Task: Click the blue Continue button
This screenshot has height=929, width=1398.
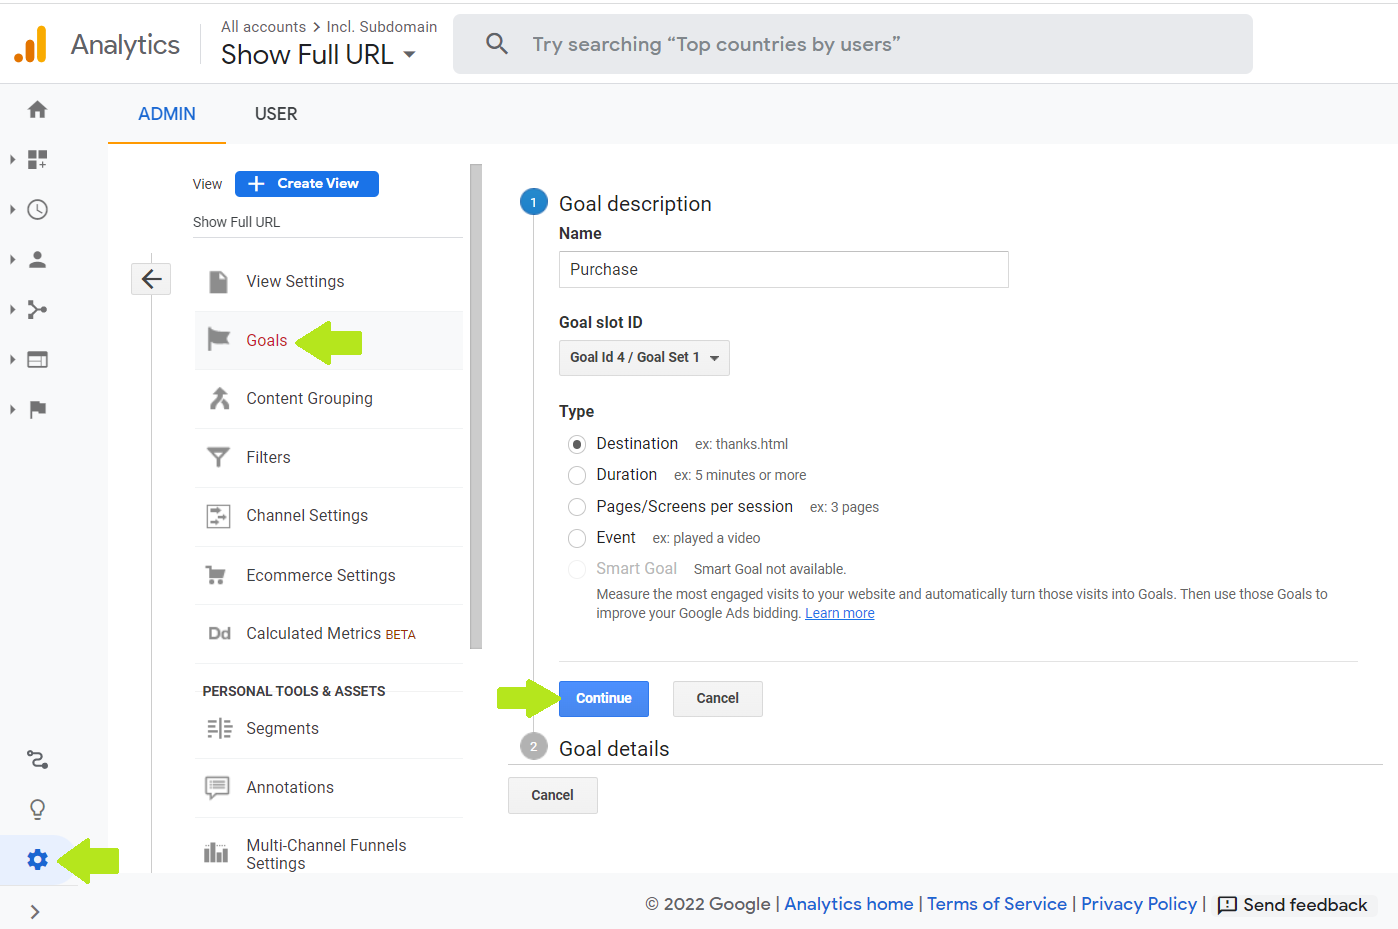Action: point(604,699)
